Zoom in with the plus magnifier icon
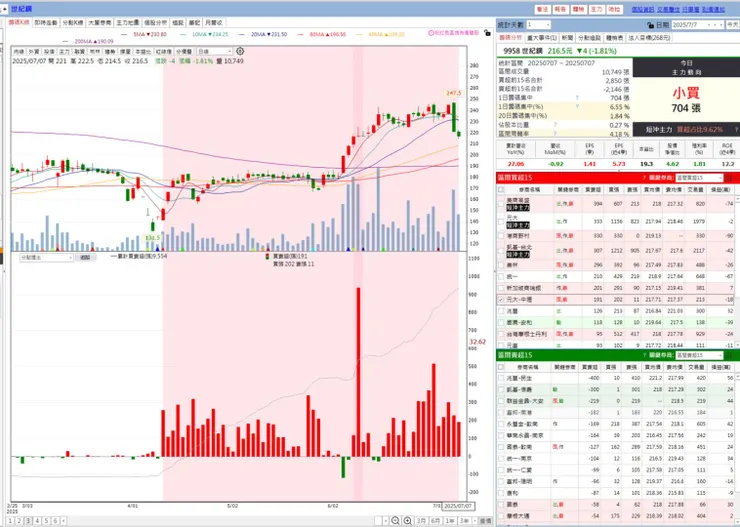 click(x=408, y=520)
